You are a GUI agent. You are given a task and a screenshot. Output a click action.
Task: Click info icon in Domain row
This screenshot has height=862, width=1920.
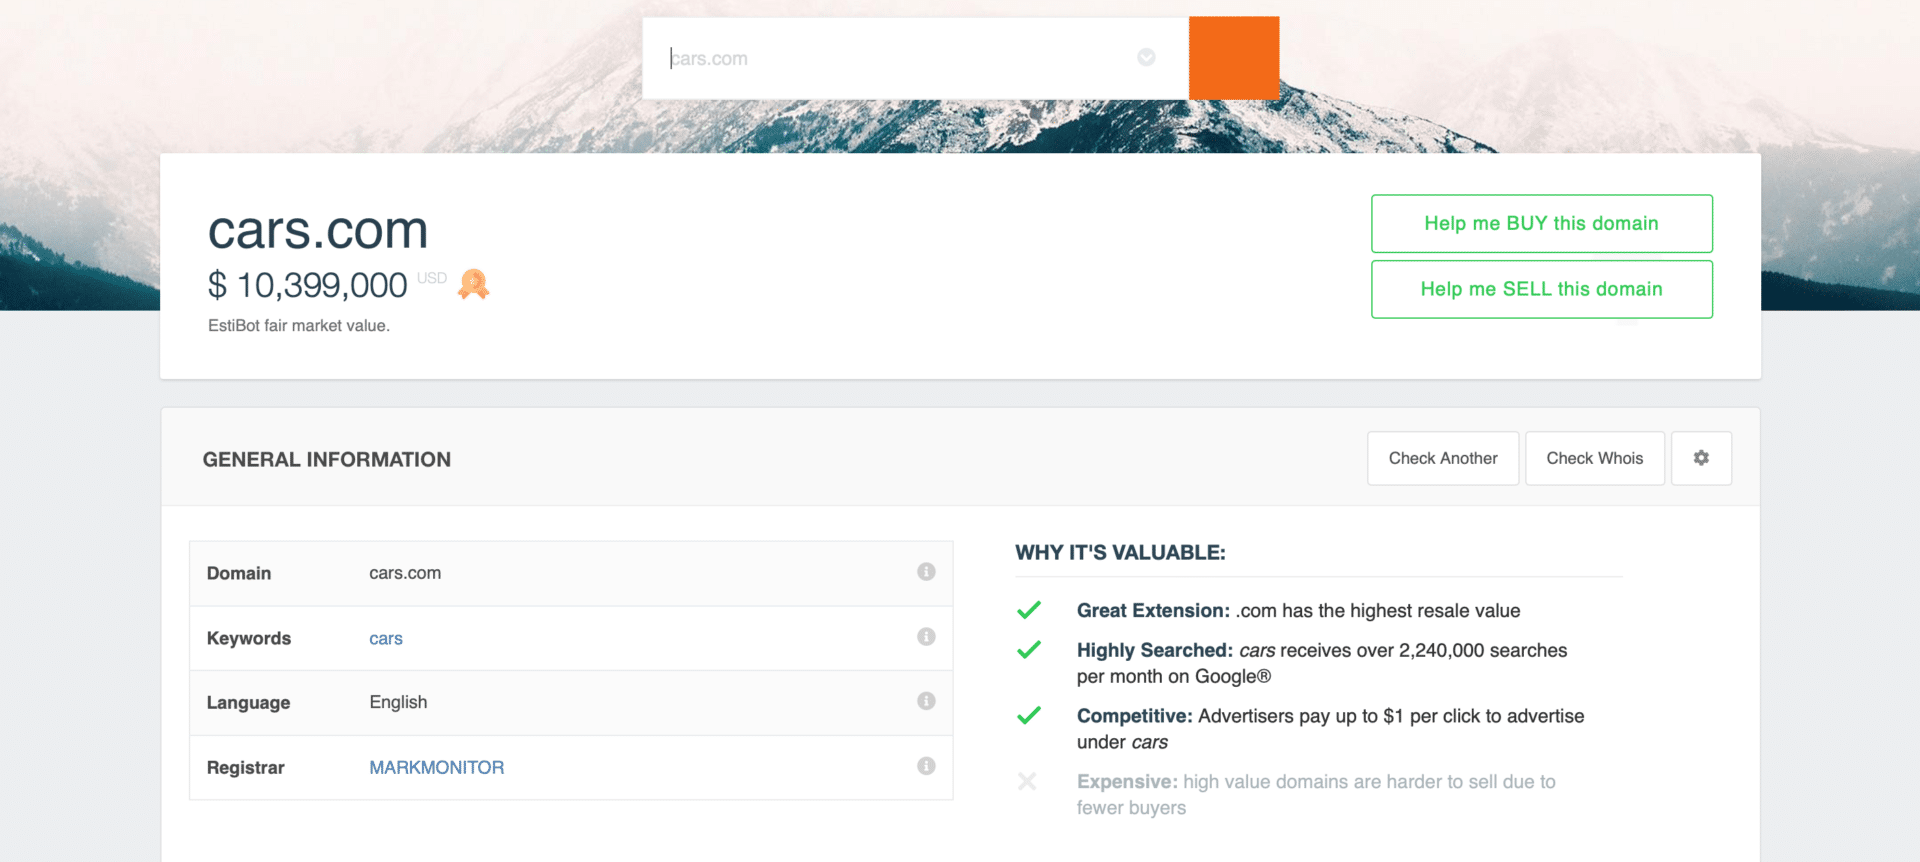(926, 572)
